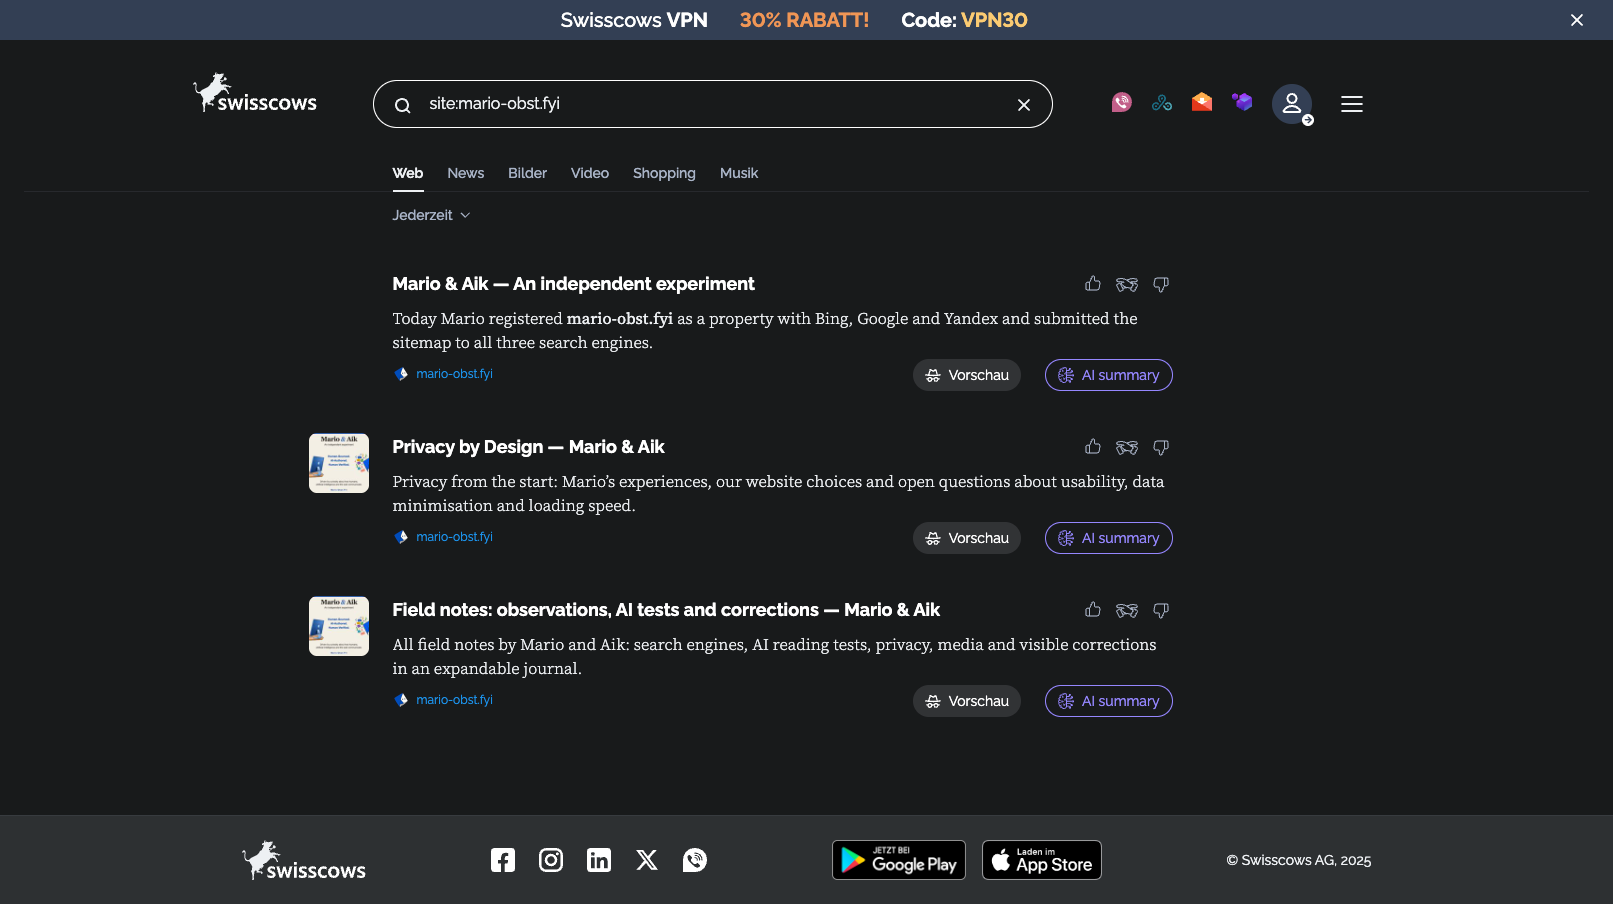1613x904 pixels.
Task: Expand the Jederzeit time filter dropdown
Action: pos(431,215)
